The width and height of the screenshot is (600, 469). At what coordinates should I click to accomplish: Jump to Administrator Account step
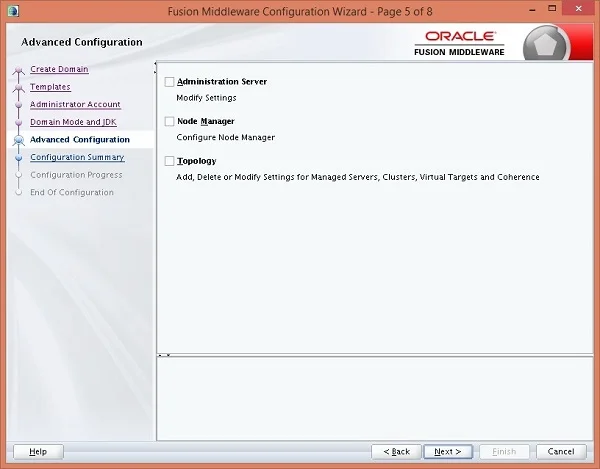click(75, 104)
